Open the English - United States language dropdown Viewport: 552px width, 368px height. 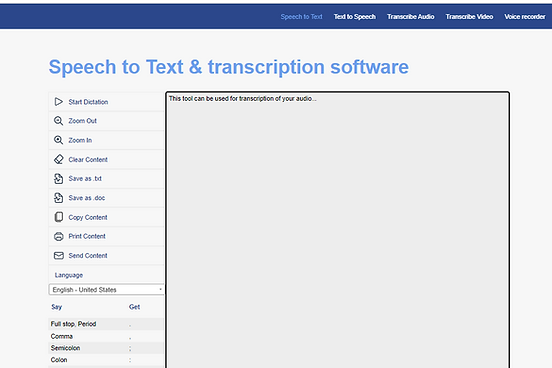click(x=106, y=289)
